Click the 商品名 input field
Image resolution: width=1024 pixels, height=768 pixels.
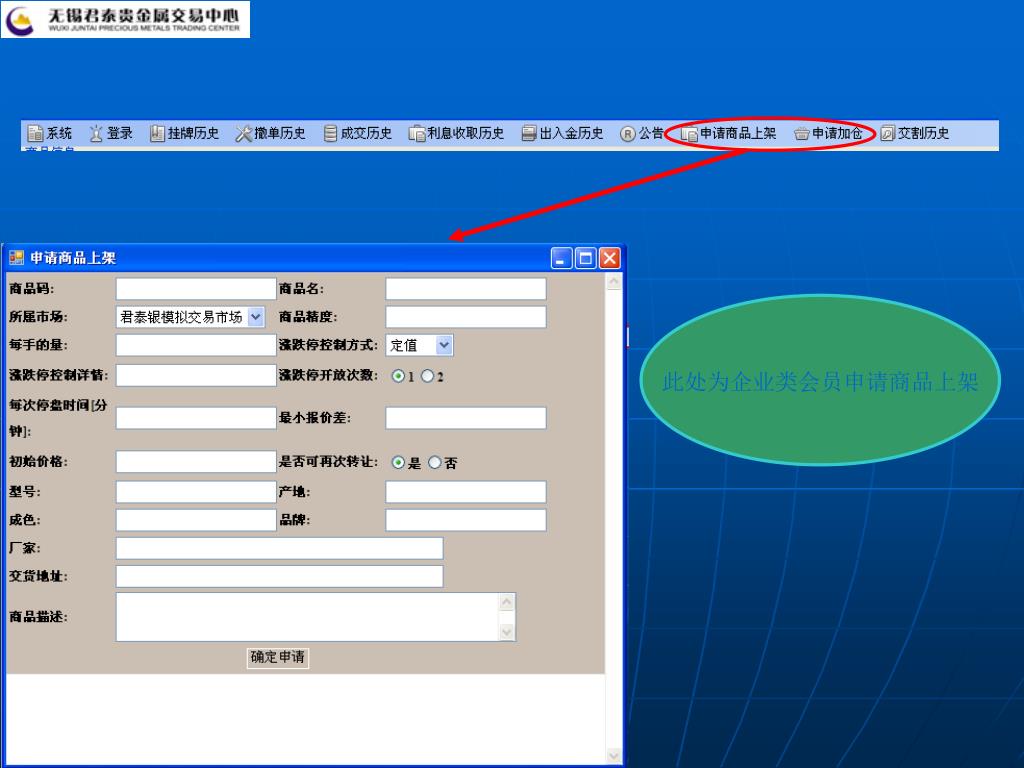point(466,289)
